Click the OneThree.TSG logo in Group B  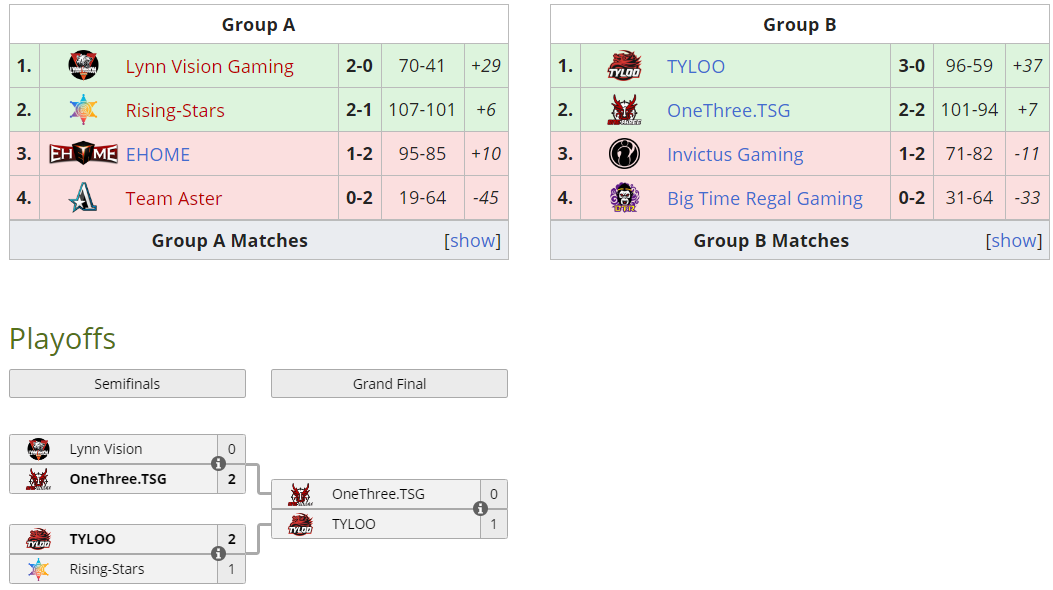(624, 109)
